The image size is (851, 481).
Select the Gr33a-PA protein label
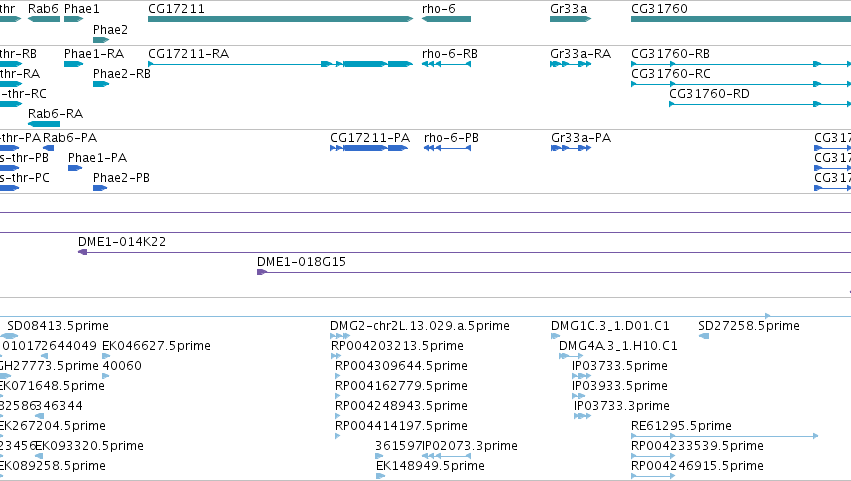(581, 138)
